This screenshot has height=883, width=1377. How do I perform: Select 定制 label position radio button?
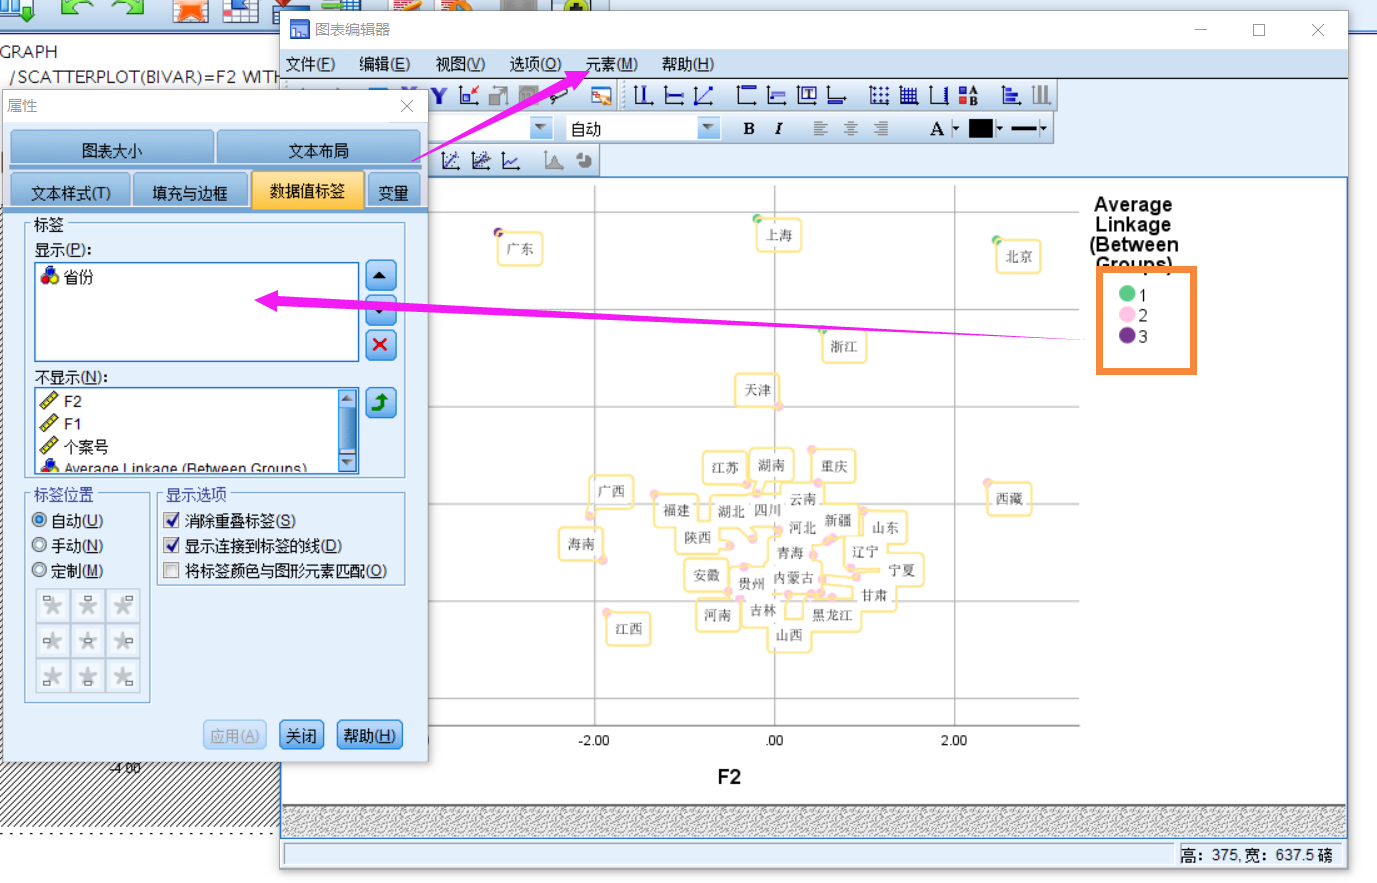click(x=40, y=570)
